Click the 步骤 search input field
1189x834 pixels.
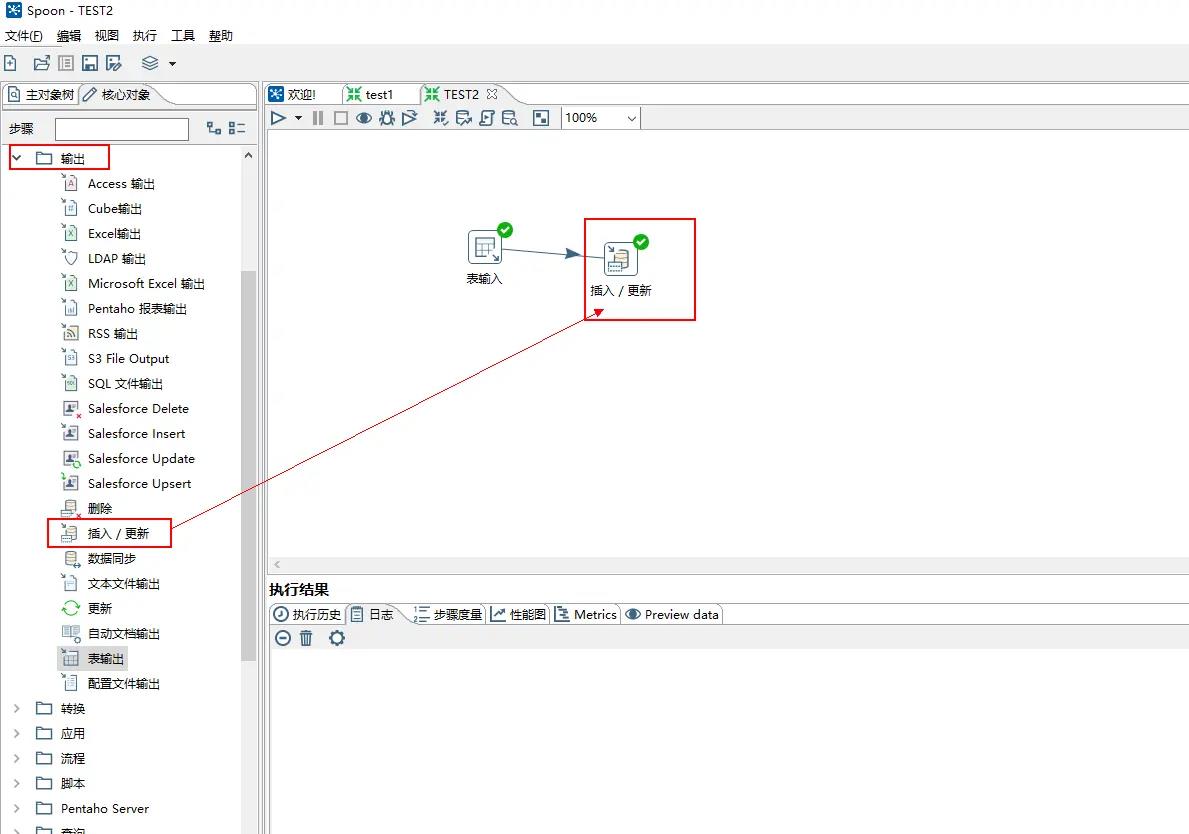(x=121, y=129)
